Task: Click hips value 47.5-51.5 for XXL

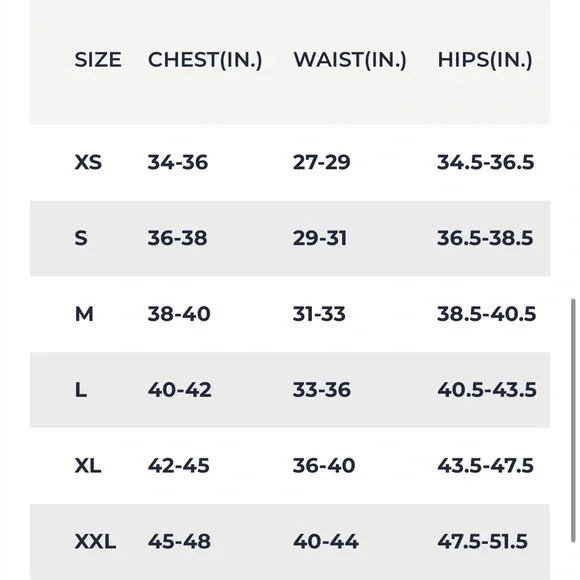Action: (x=482, y=542)
